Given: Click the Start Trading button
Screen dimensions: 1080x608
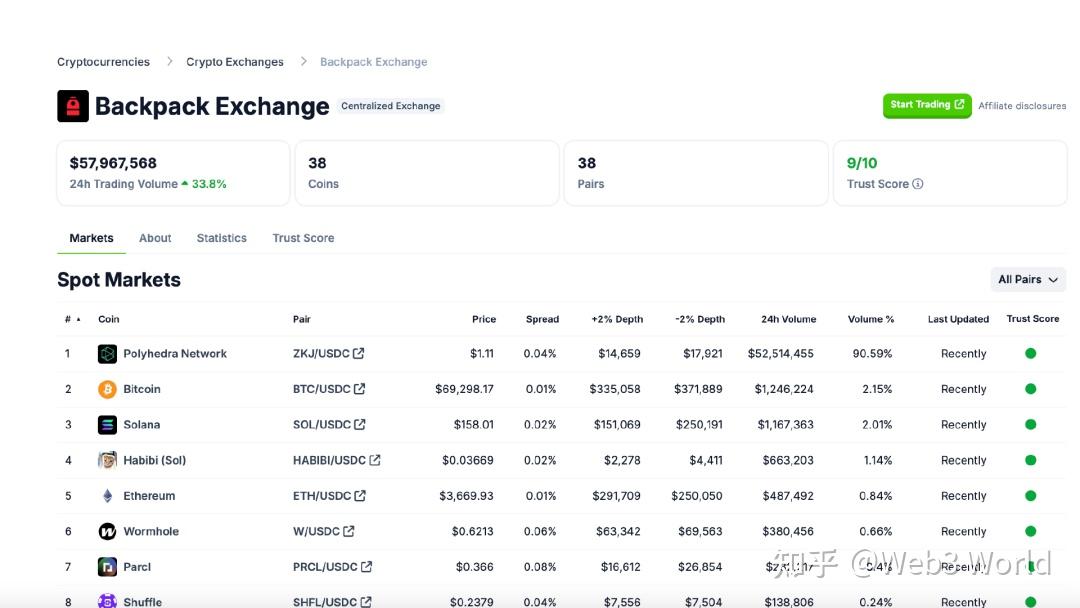Looking at the screenshot, I should coord(926,105).
